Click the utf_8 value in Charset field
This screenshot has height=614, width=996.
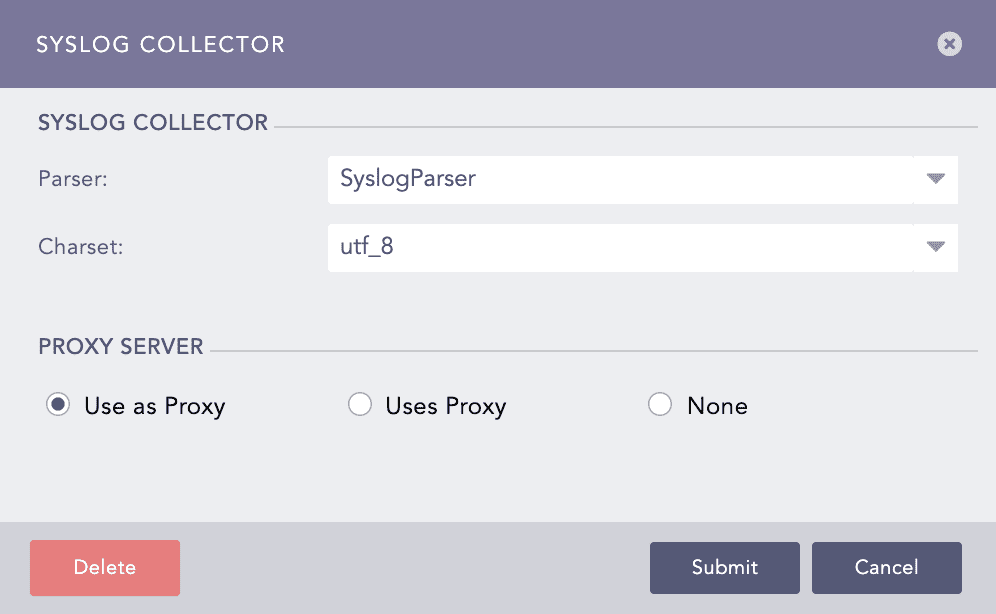click(367, 247)
